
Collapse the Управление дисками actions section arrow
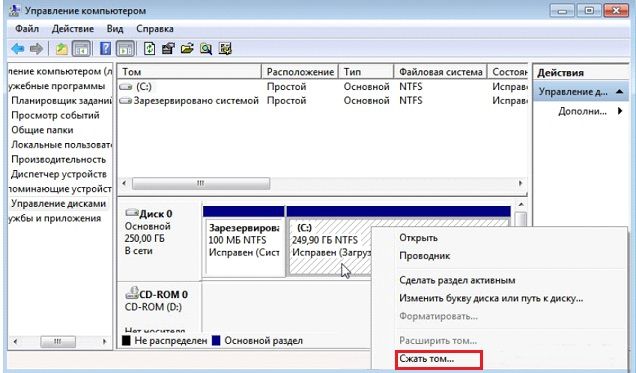(619, 92)
